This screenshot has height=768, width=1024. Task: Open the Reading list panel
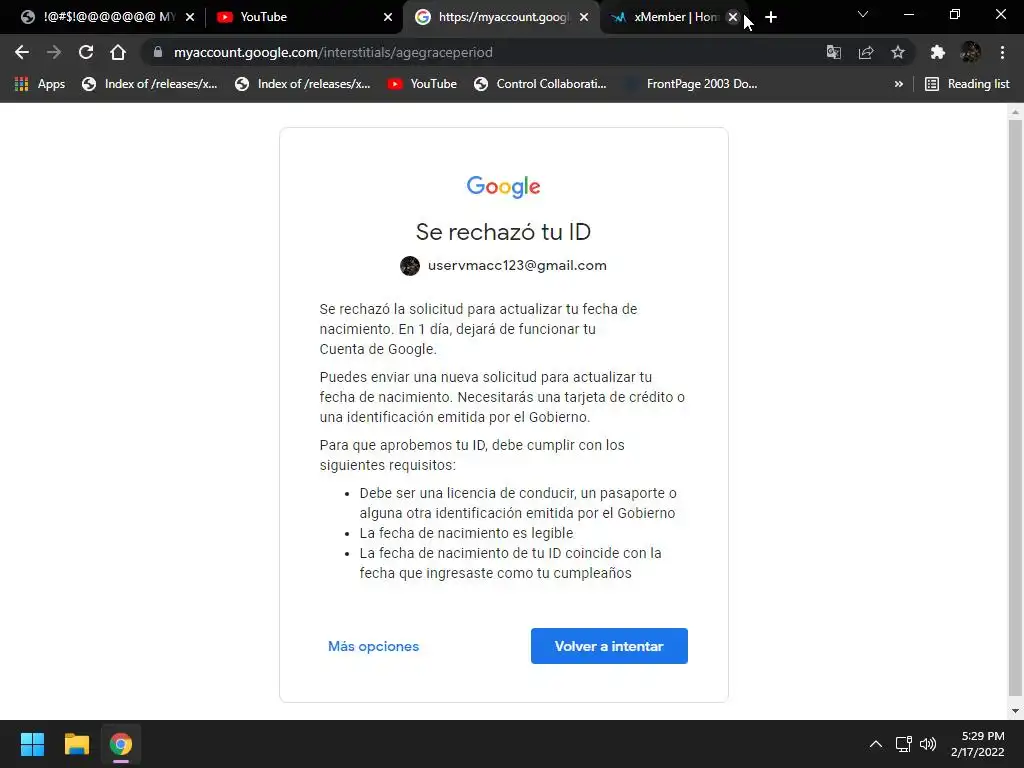pyautogui.click(x=967, y=84)
